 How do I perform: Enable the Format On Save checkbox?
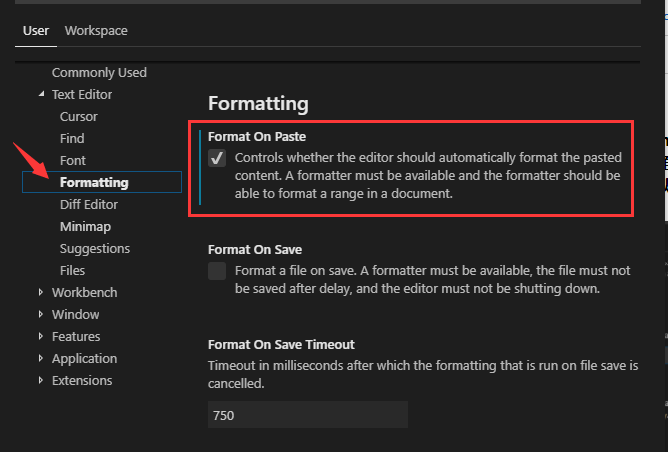[217, 271]
